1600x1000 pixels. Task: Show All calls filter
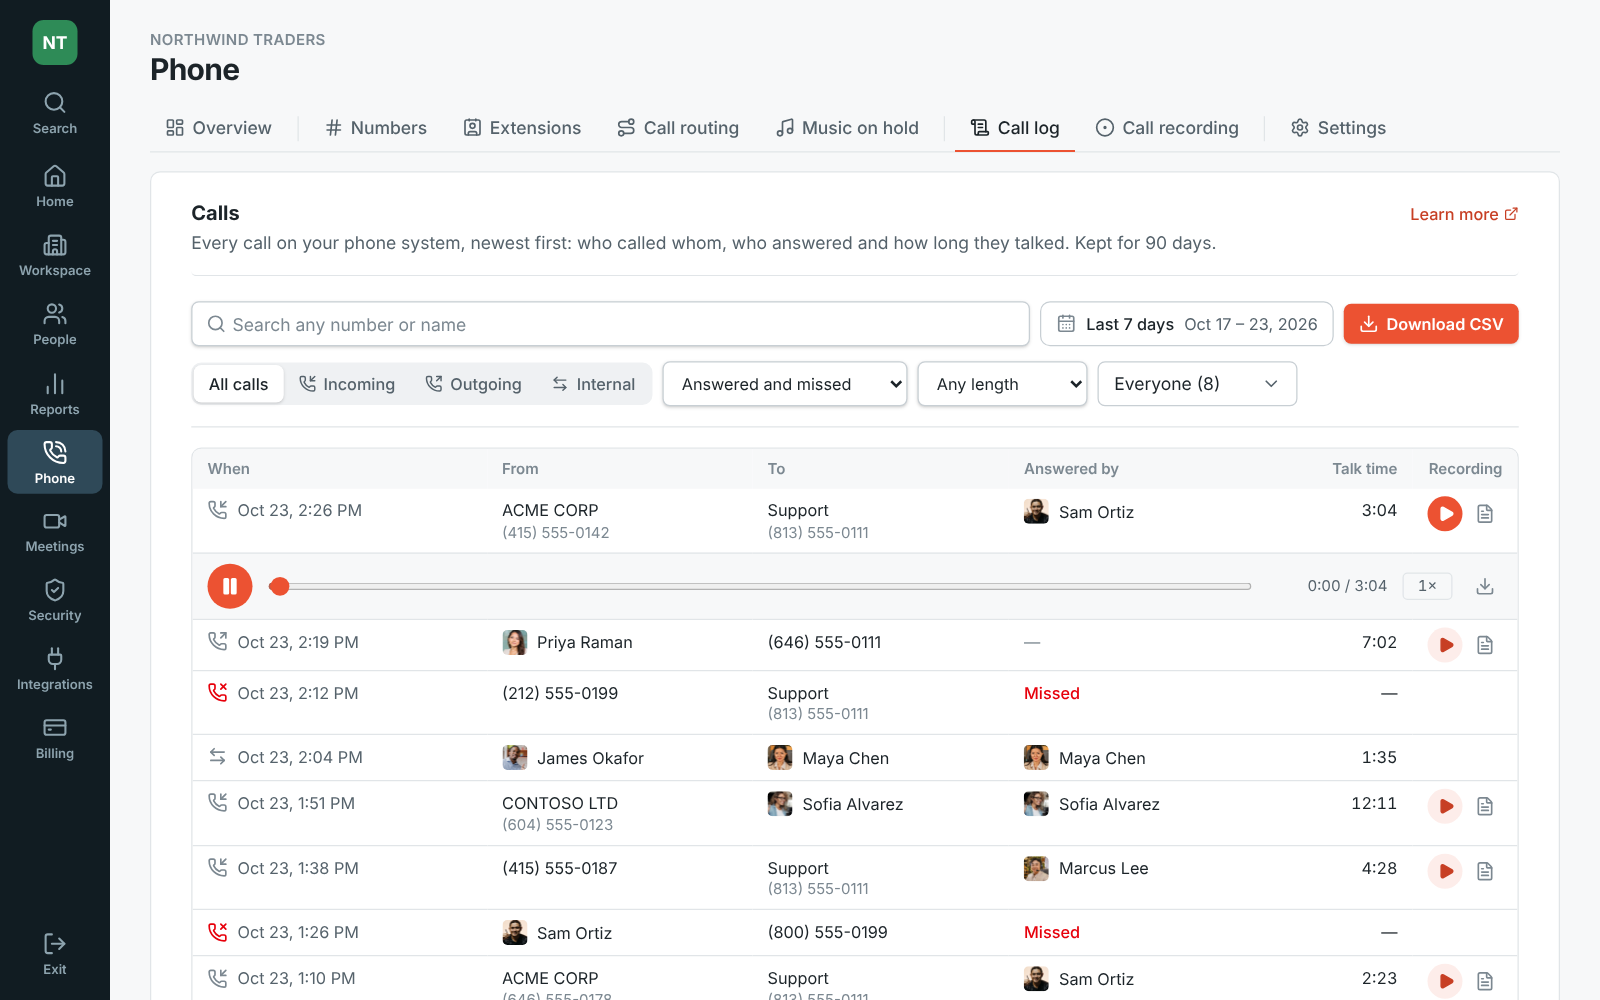click(238, 384)
